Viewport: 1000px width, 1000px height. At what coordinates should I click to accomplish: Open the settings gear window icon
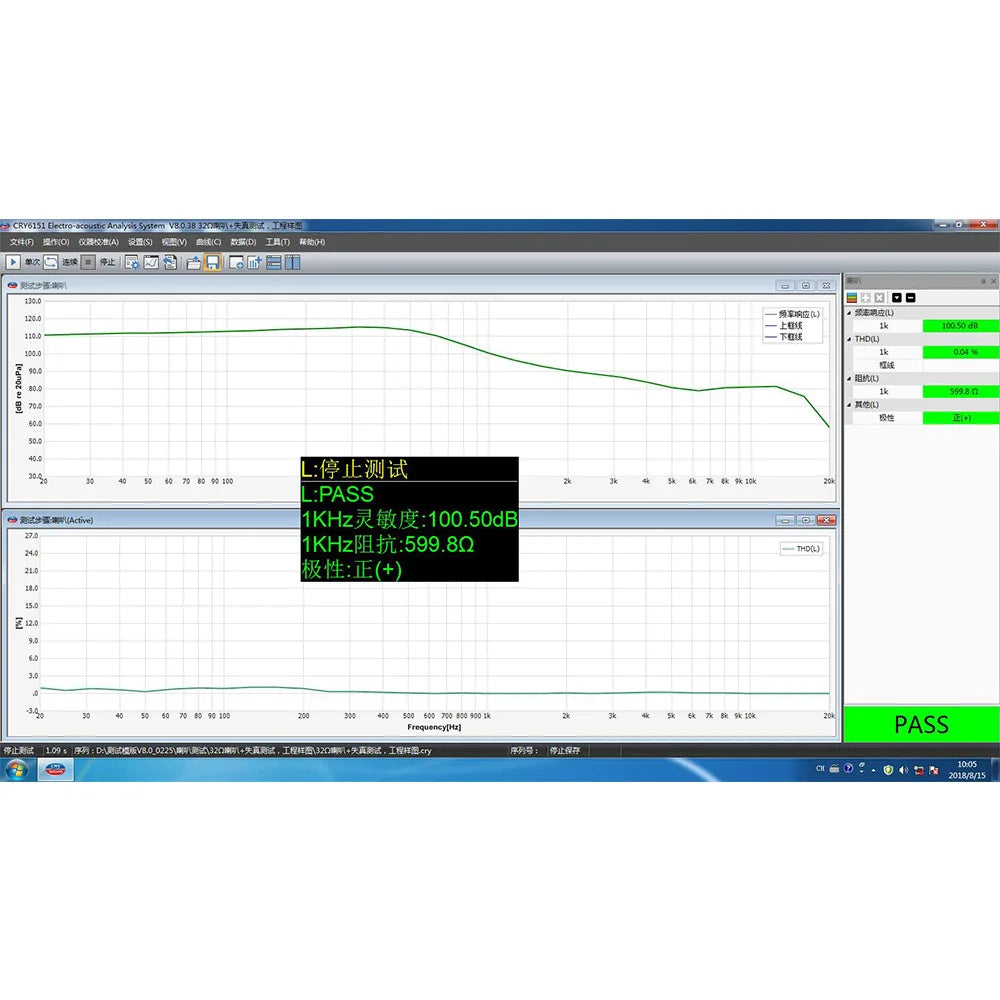pyautogui.click(x=132, y=262)
